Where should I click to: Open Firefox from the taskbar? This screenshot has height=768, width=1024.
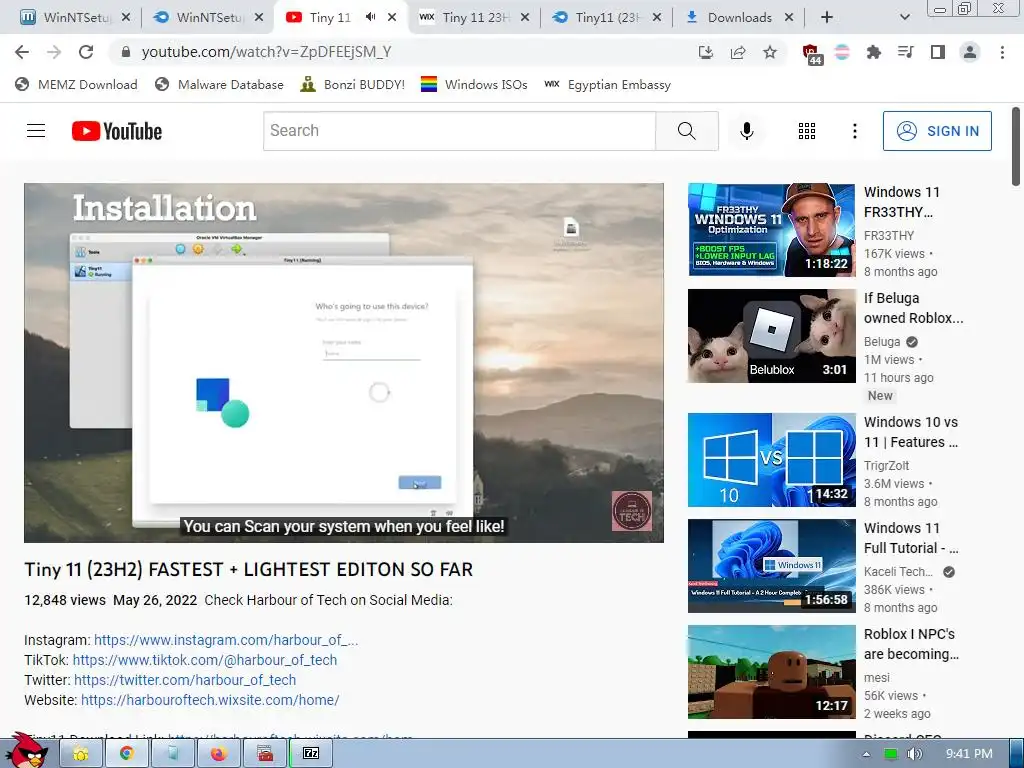pyautogui.click(x=218, y=754)
